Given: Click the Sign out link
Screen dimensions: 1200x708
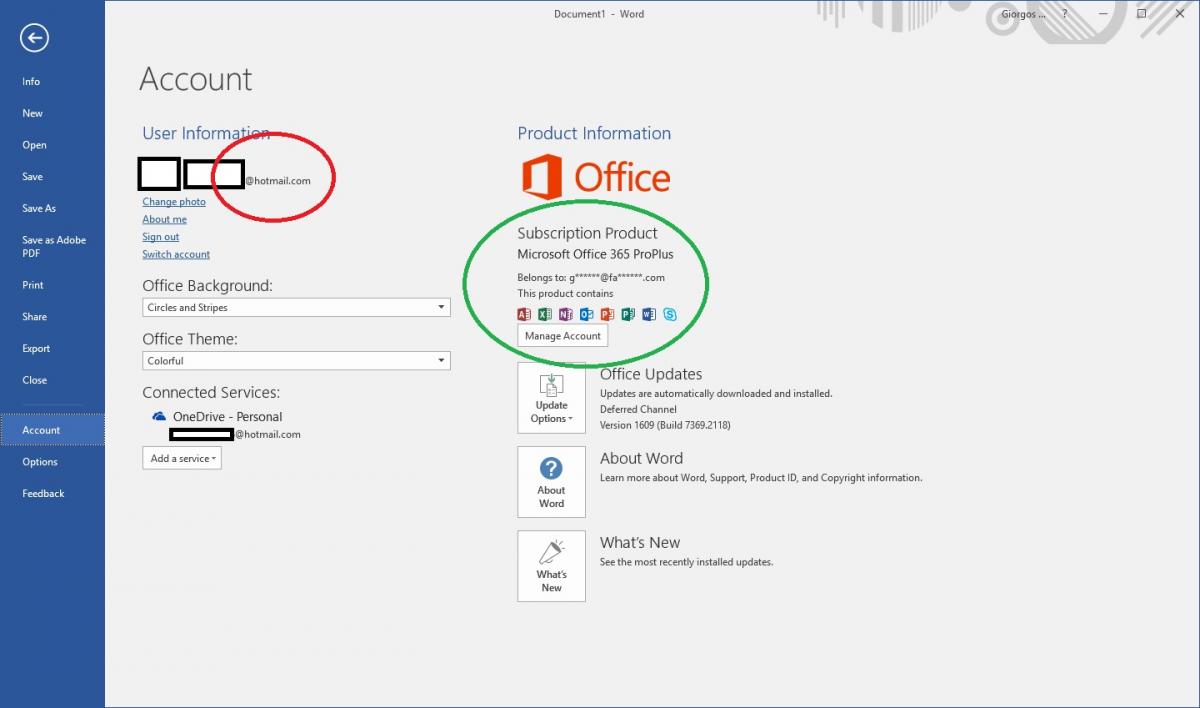Looking at the screenshot, I should (x=161, y=237).
